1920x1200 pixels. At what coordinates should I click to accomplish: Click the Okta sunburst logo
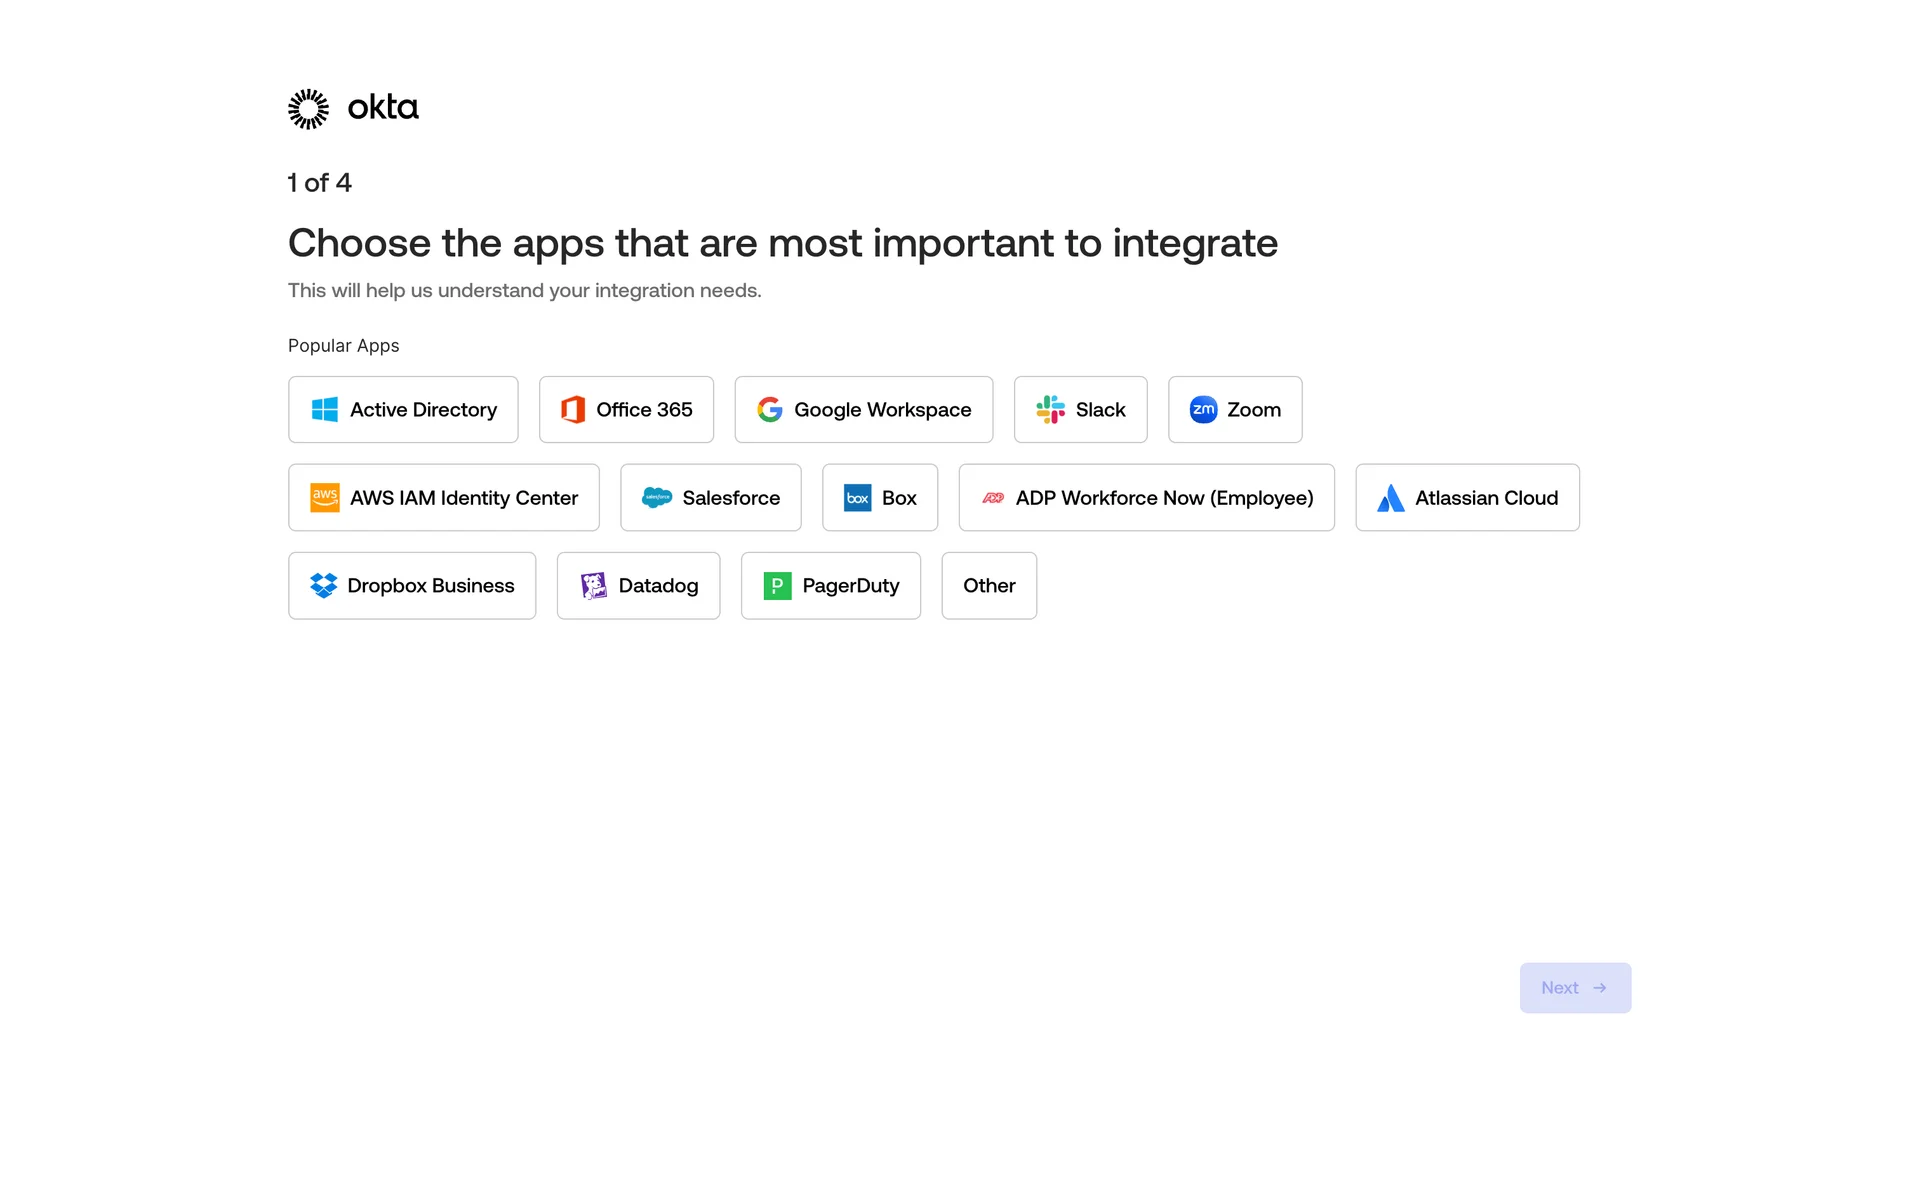coord(308,108)
